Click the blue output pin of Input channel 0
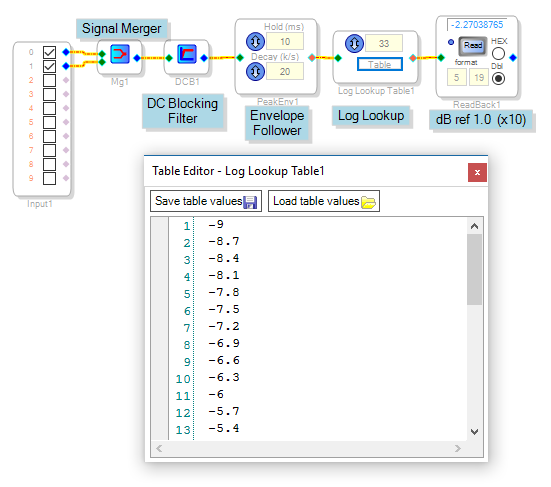 pos(66,52)
